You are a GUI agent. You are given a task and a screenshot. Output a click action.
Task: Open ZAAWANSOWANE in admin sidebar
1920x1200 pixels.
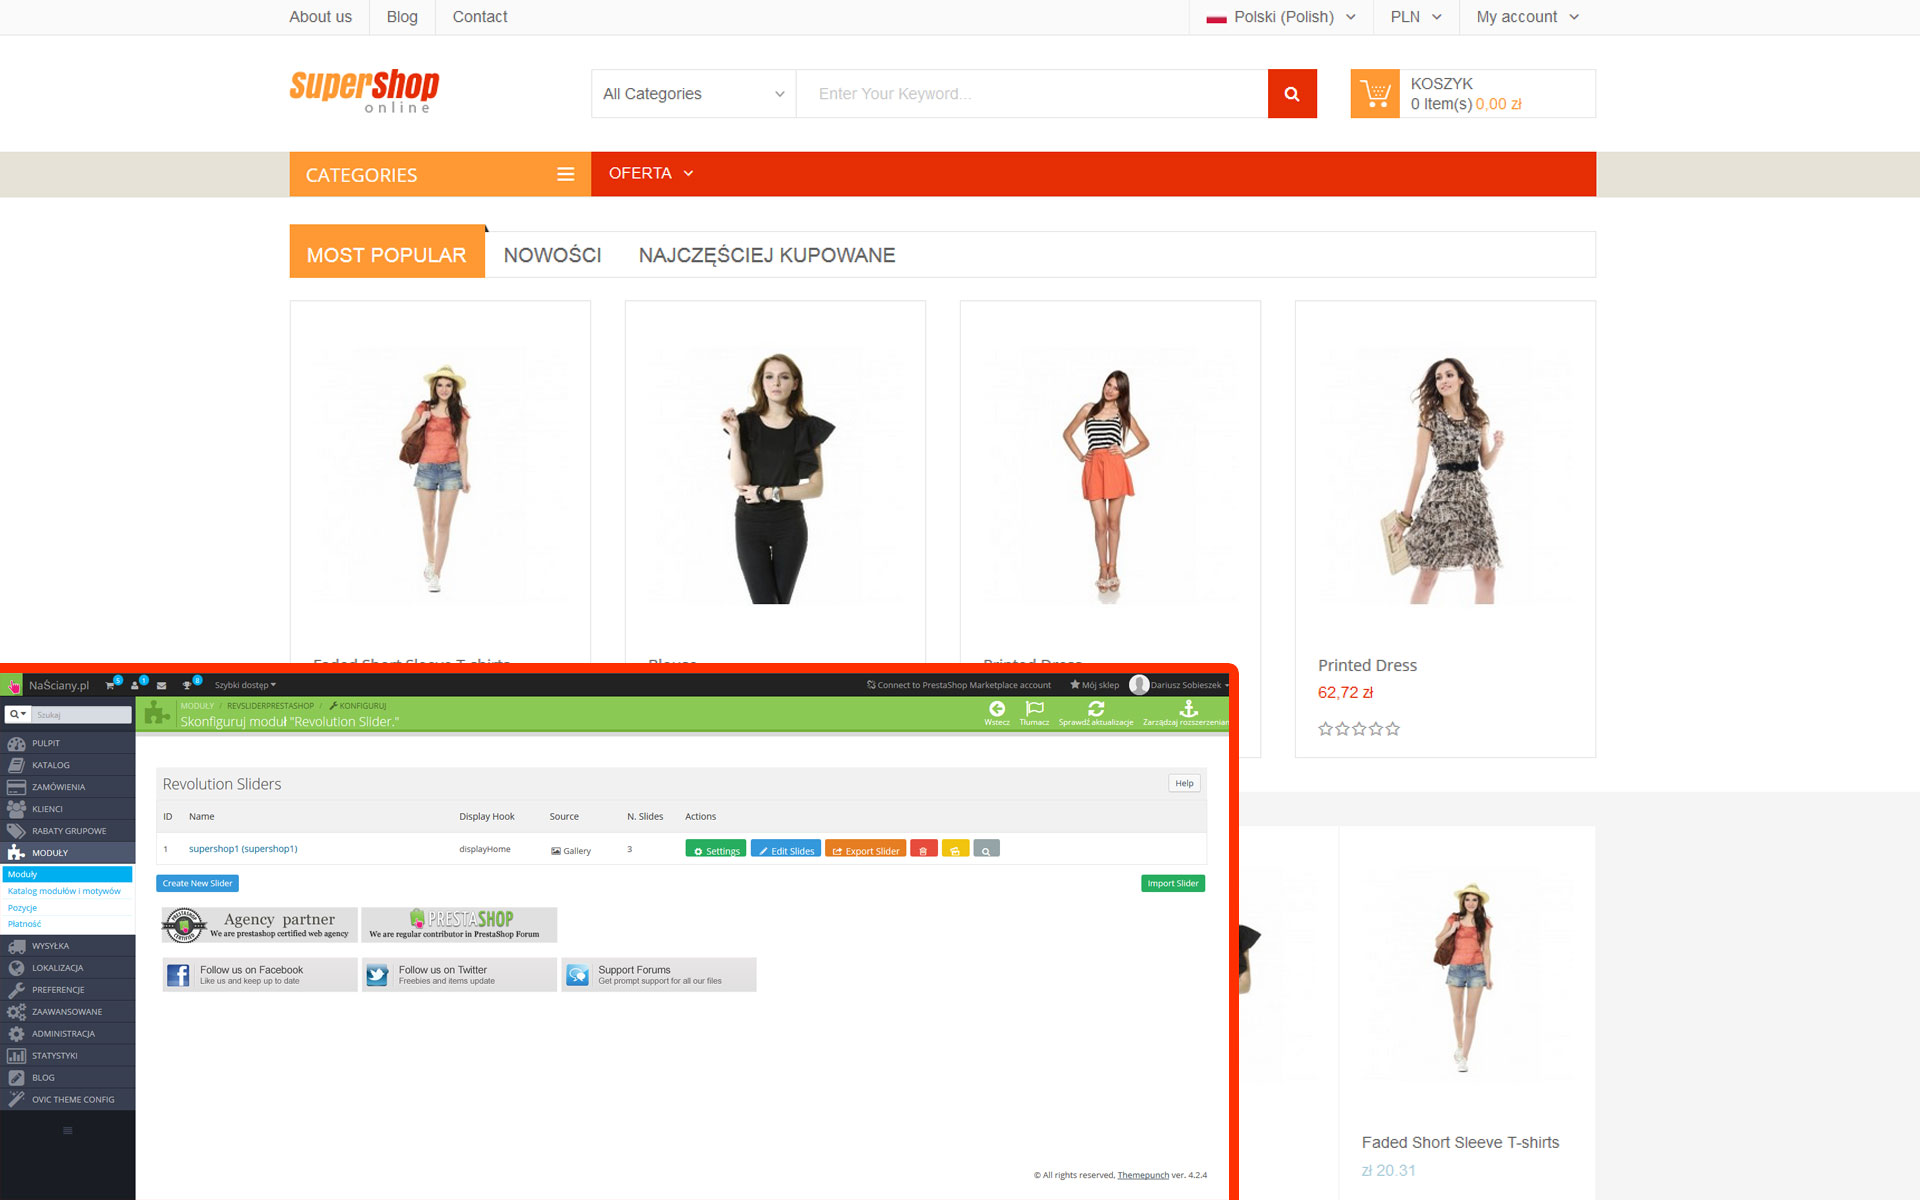tap(67, 1012)
